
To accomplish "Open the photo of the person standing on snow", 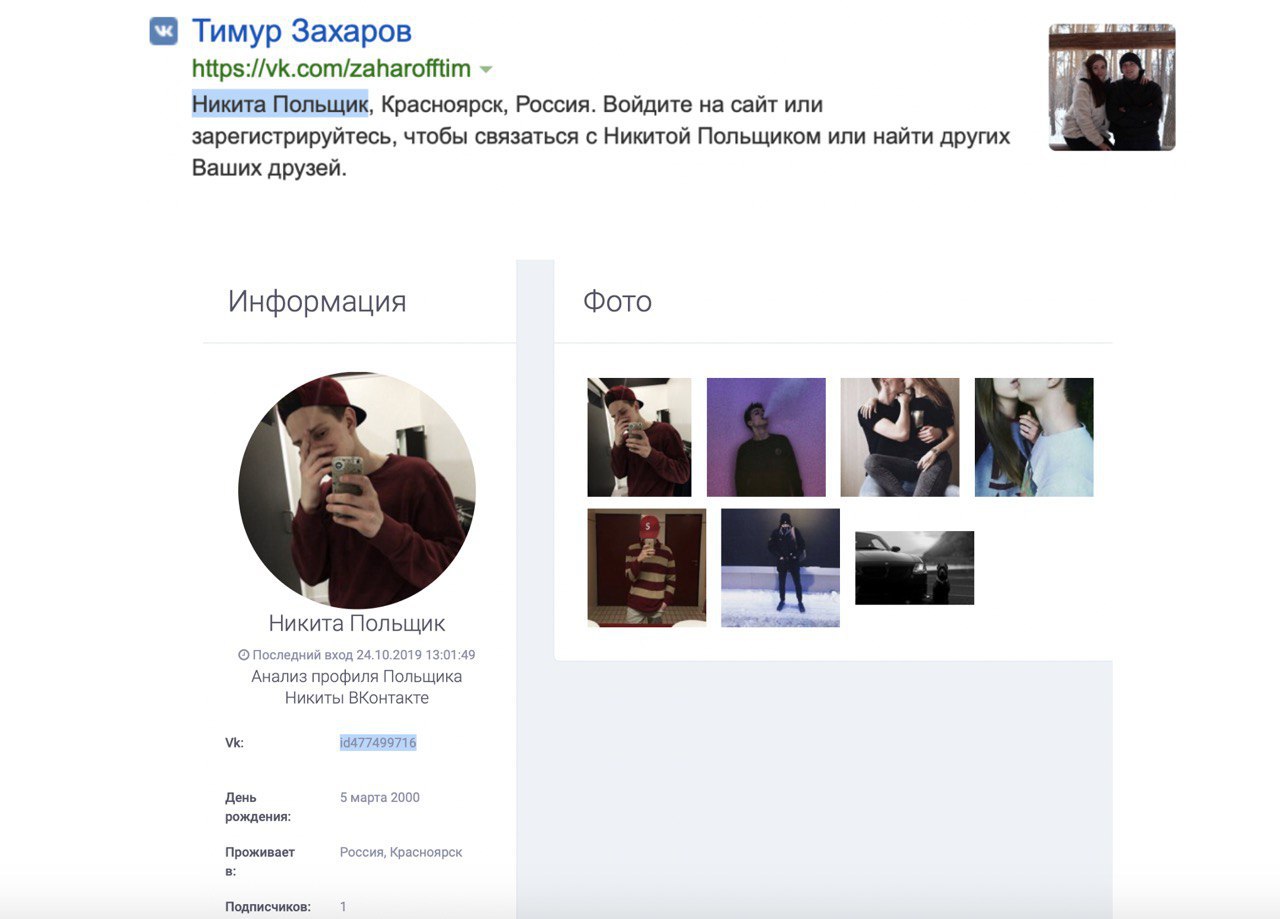I will click(780, 568).
